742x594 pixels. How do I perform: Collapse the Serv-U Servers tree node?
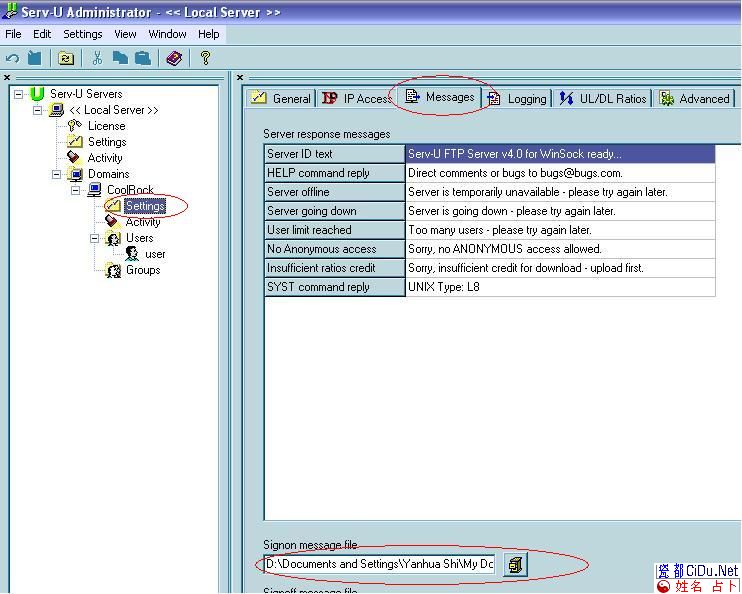tap(19, 94)
